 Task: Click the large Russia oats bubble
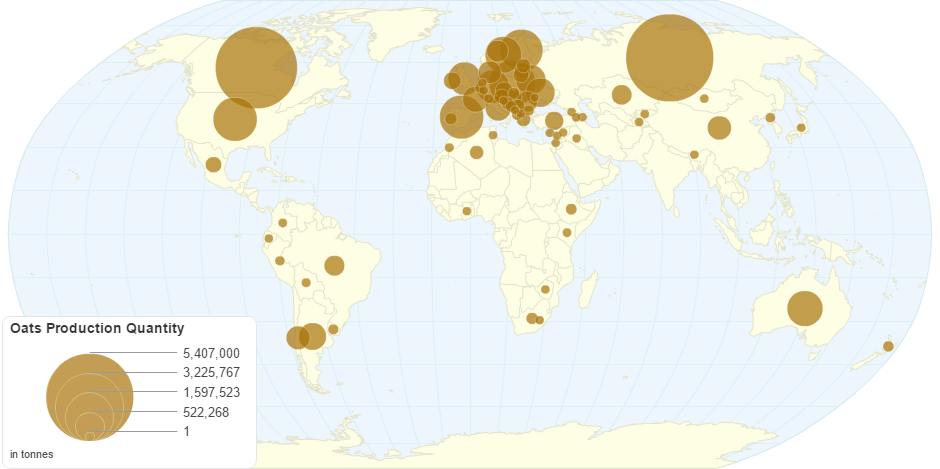(669, 57)
